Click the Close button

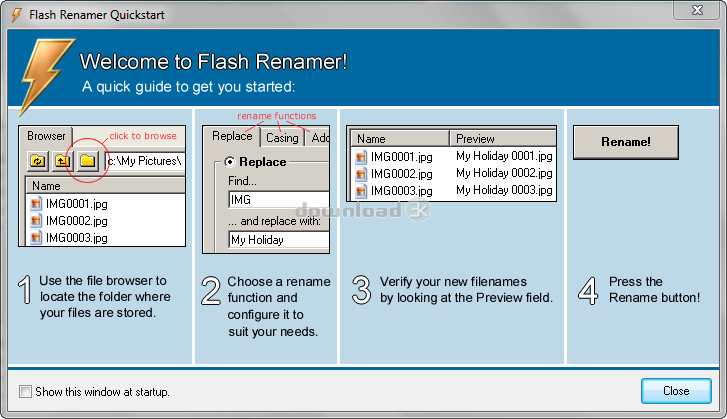(676, 391)
